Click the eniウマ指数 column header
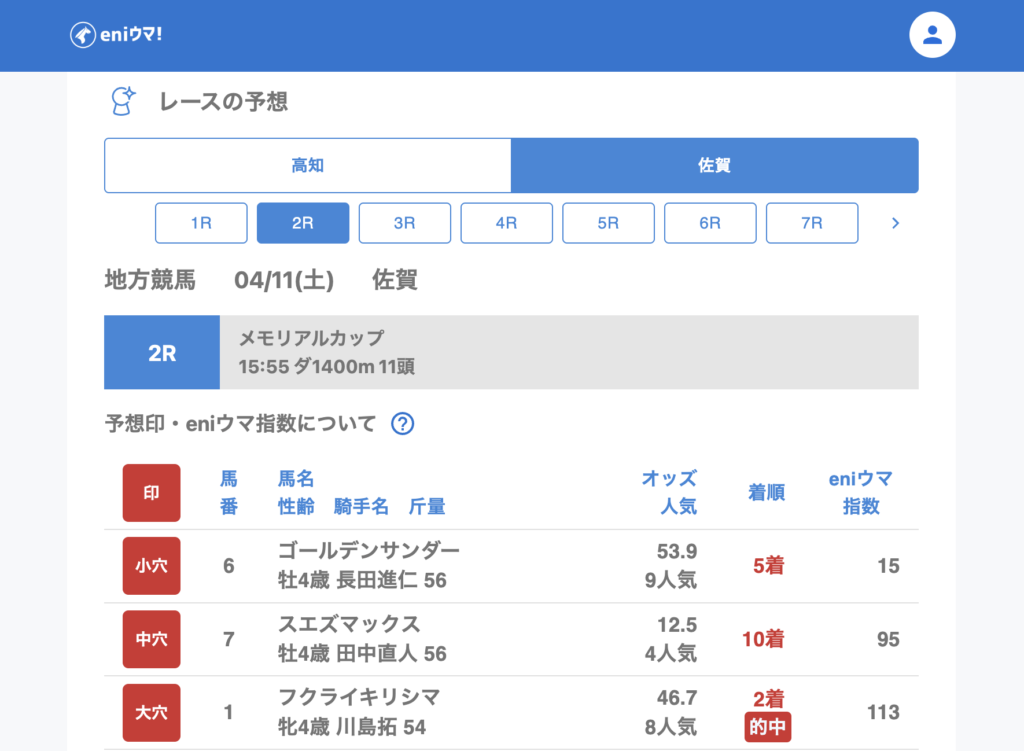Screen dimensions: 1024x751 click(x=860, y=493)
